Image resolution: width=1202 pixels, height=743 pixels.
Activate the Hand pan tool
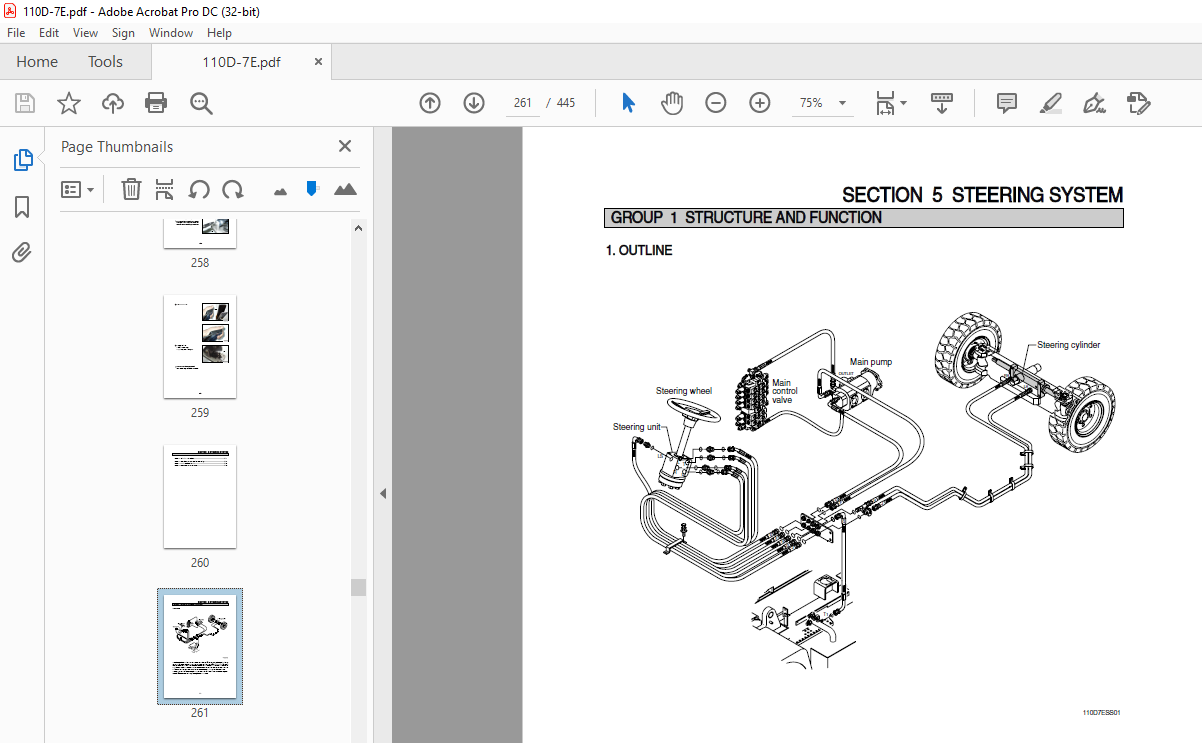[x=672, y=103]
